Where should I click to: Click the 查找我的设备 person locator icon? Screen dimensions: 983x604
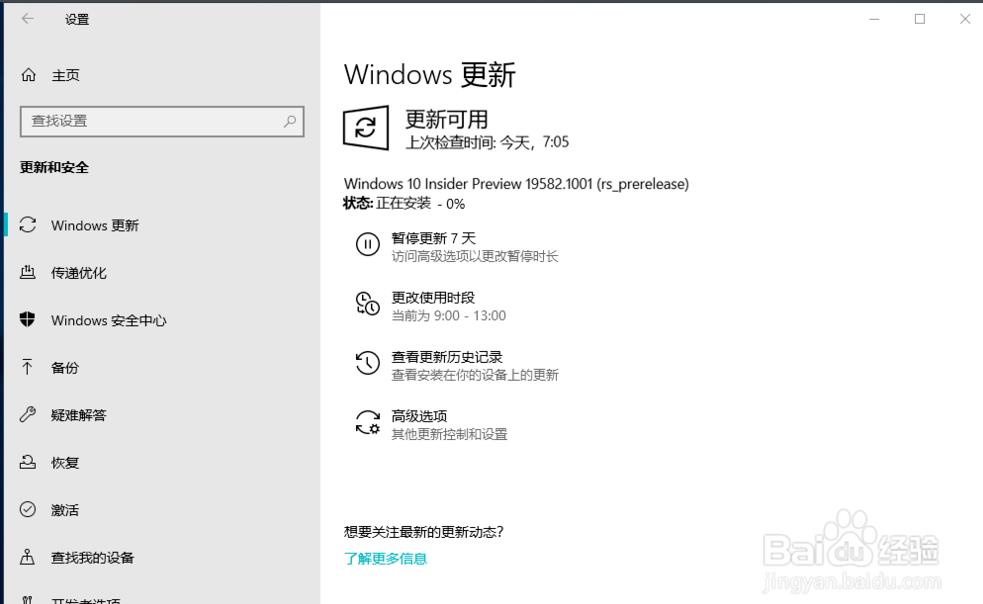27,557
